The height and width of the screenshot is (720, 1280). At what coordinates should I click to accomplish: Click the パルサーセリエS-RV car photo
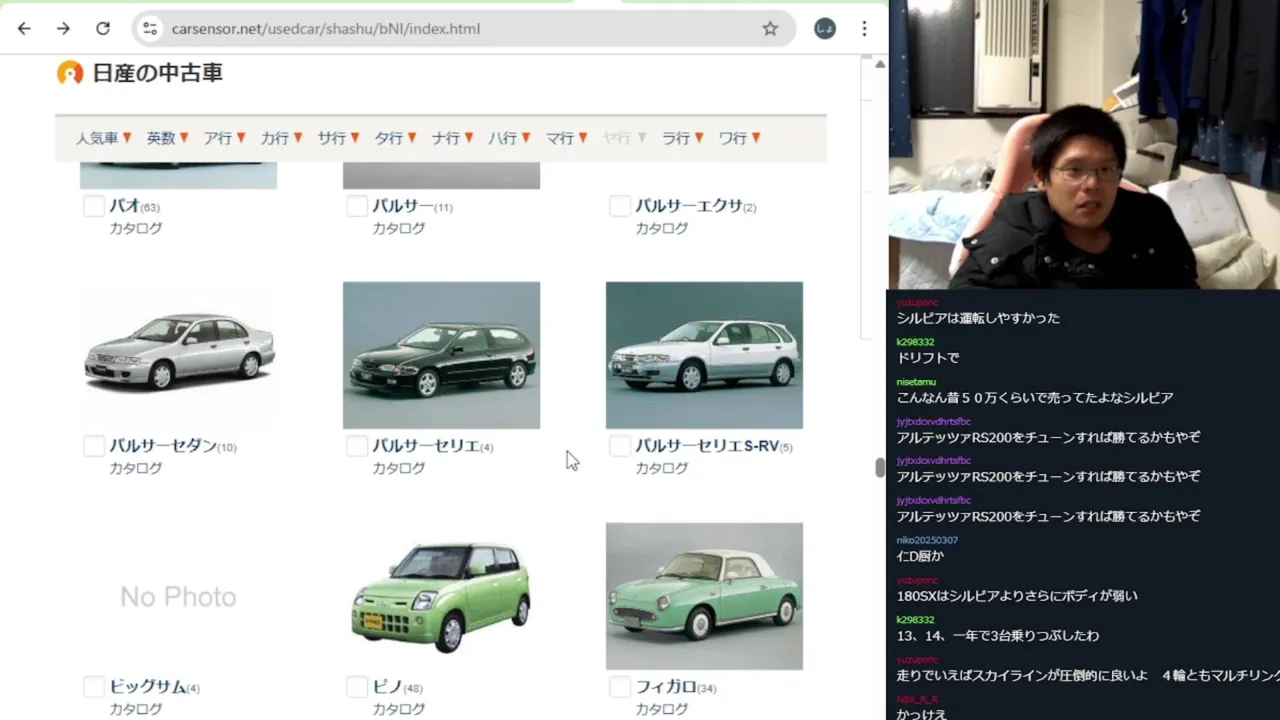(704, 355)
